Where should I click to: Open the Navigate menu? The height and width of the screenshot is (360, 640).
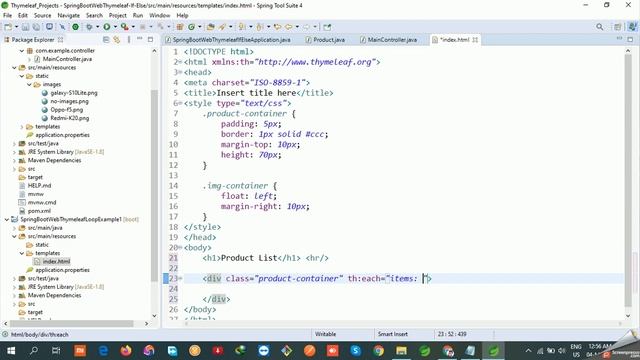pos(69,15)
